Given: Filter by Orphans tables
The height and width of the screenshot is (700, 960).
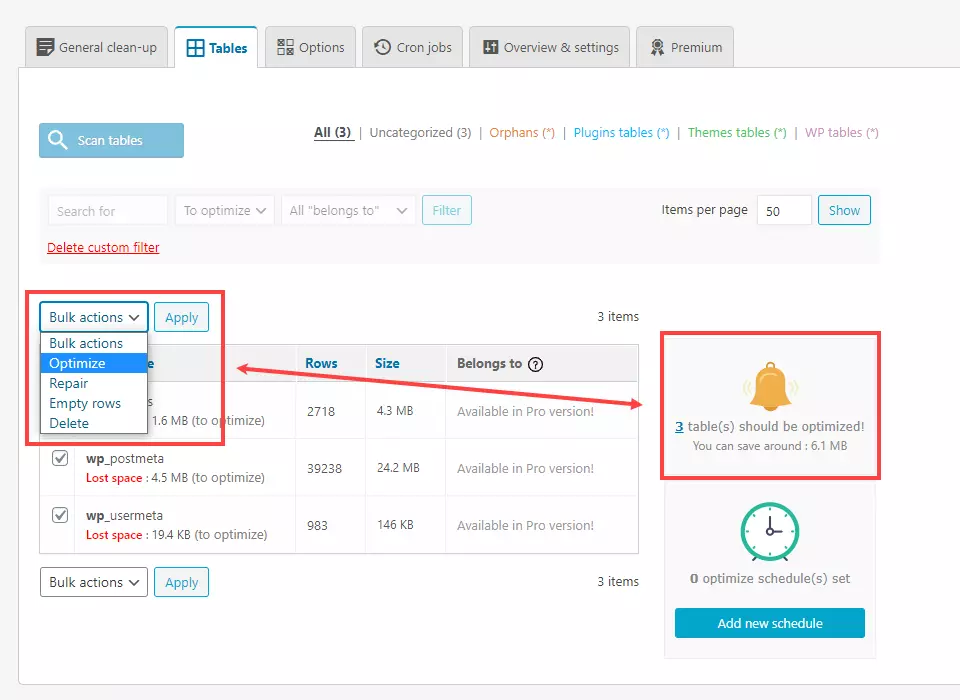Looking at the screenshot, I should (522, 132).
